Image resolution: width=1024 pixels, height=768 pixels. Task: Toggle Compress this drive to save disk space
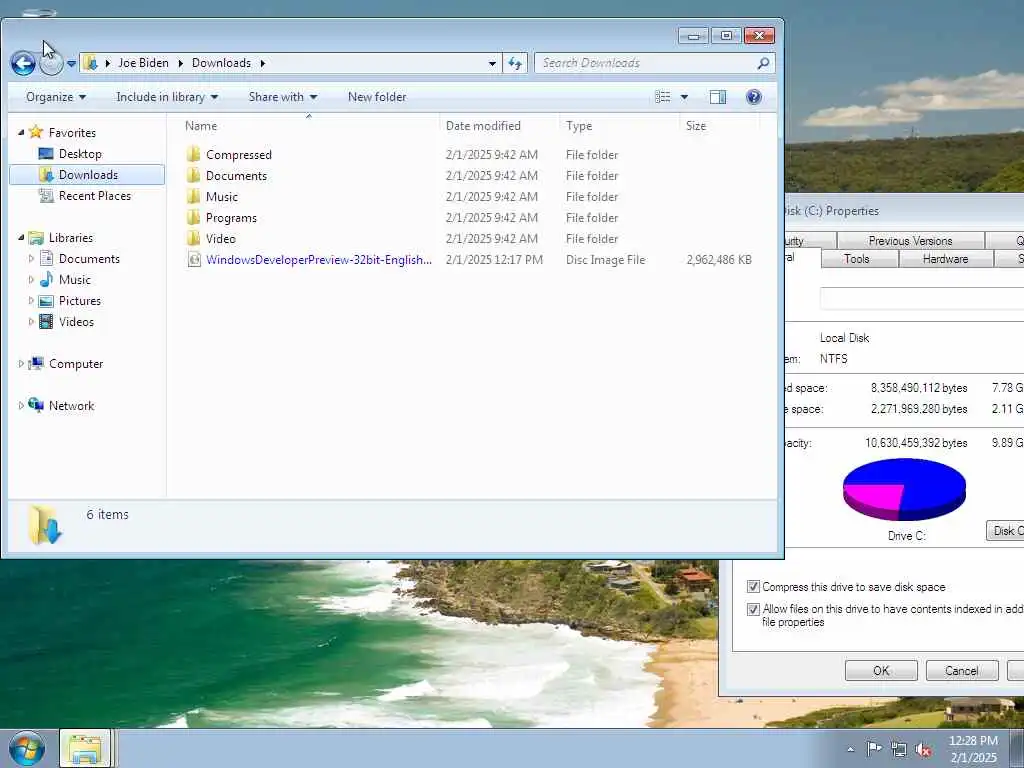[x=753, y=586]
